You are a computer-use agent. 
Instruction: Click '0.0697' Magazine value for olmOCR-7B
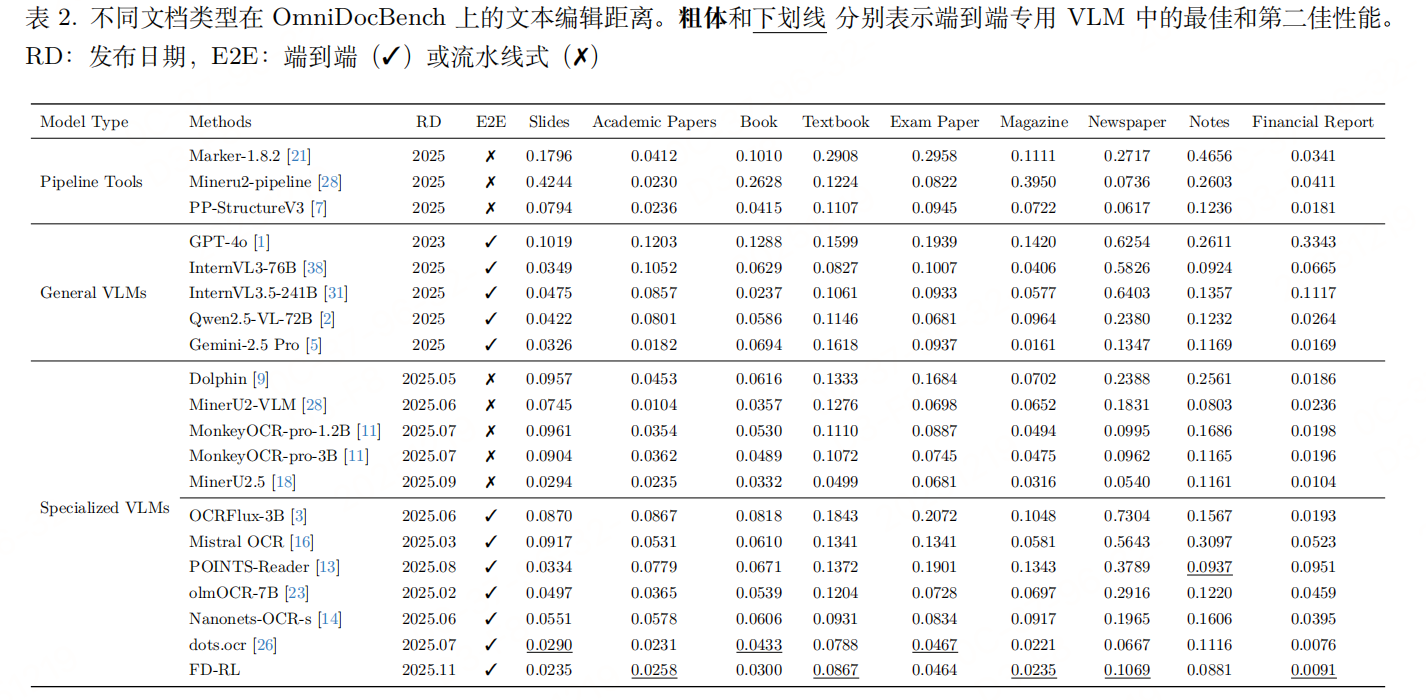coord(1033,593)
